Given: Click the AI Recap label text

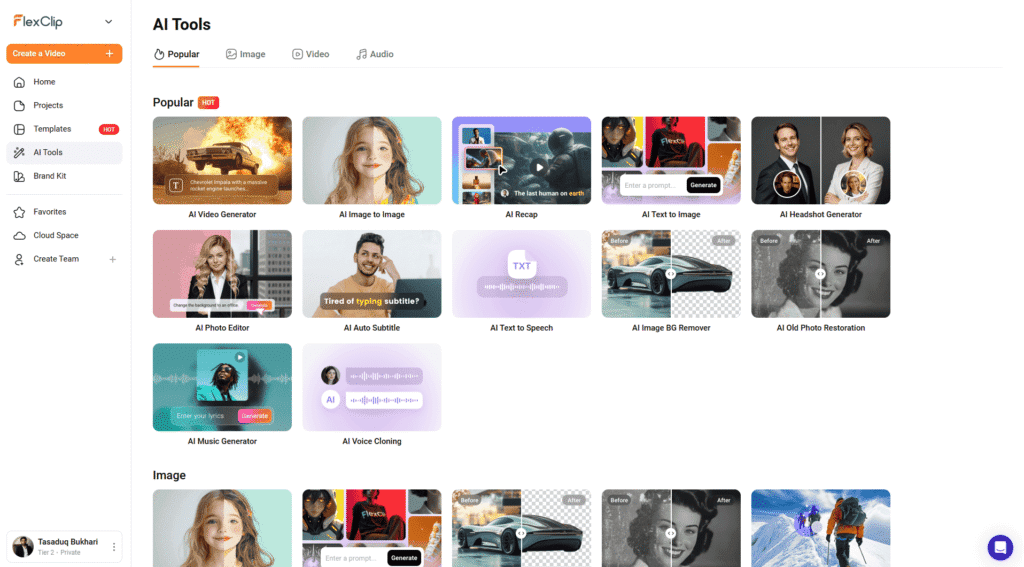Looking at the screenshot, I should point(521,214).
